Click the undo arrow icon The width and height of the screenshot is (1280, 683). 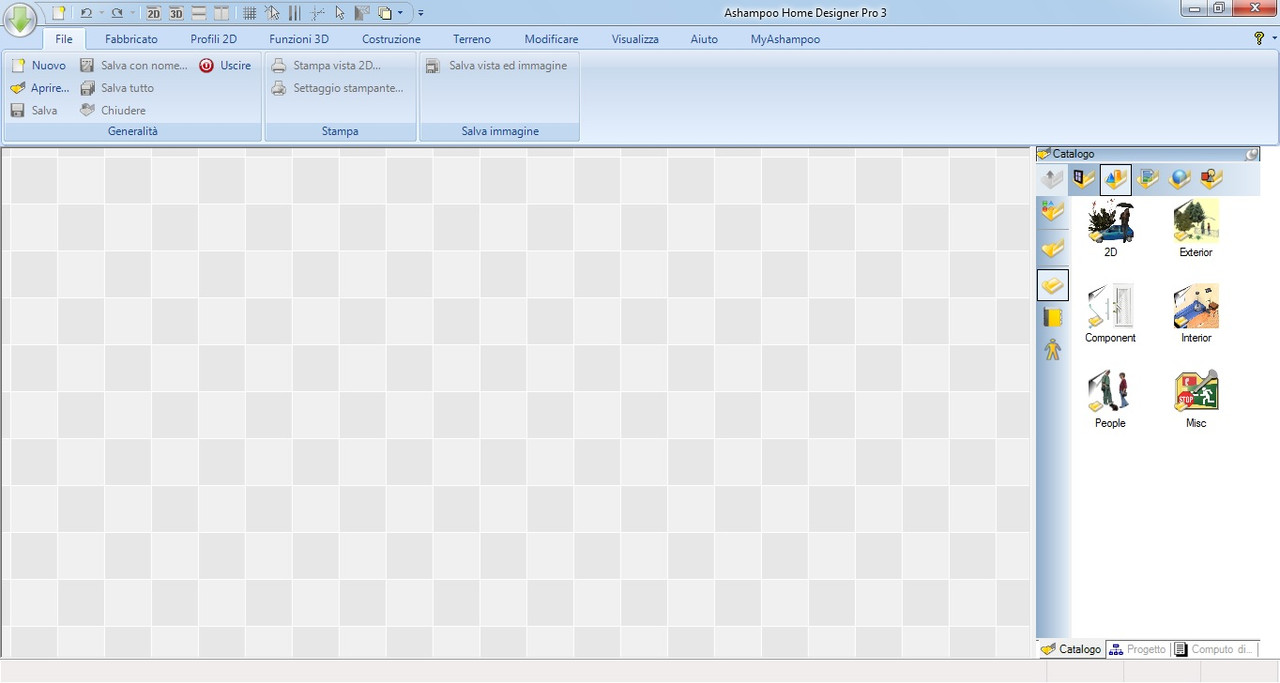click(85, 13)
